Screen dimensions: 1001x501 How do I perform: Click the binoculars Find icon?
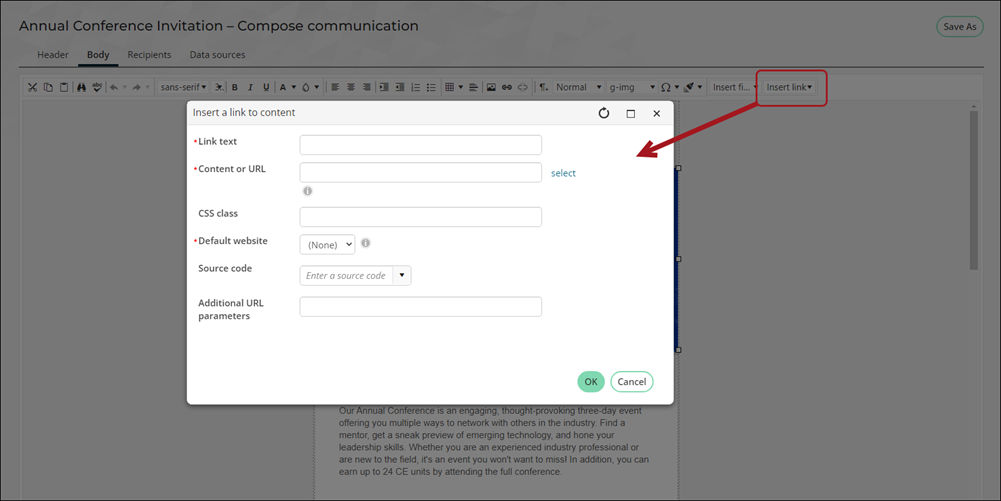(x=82, y=87)
